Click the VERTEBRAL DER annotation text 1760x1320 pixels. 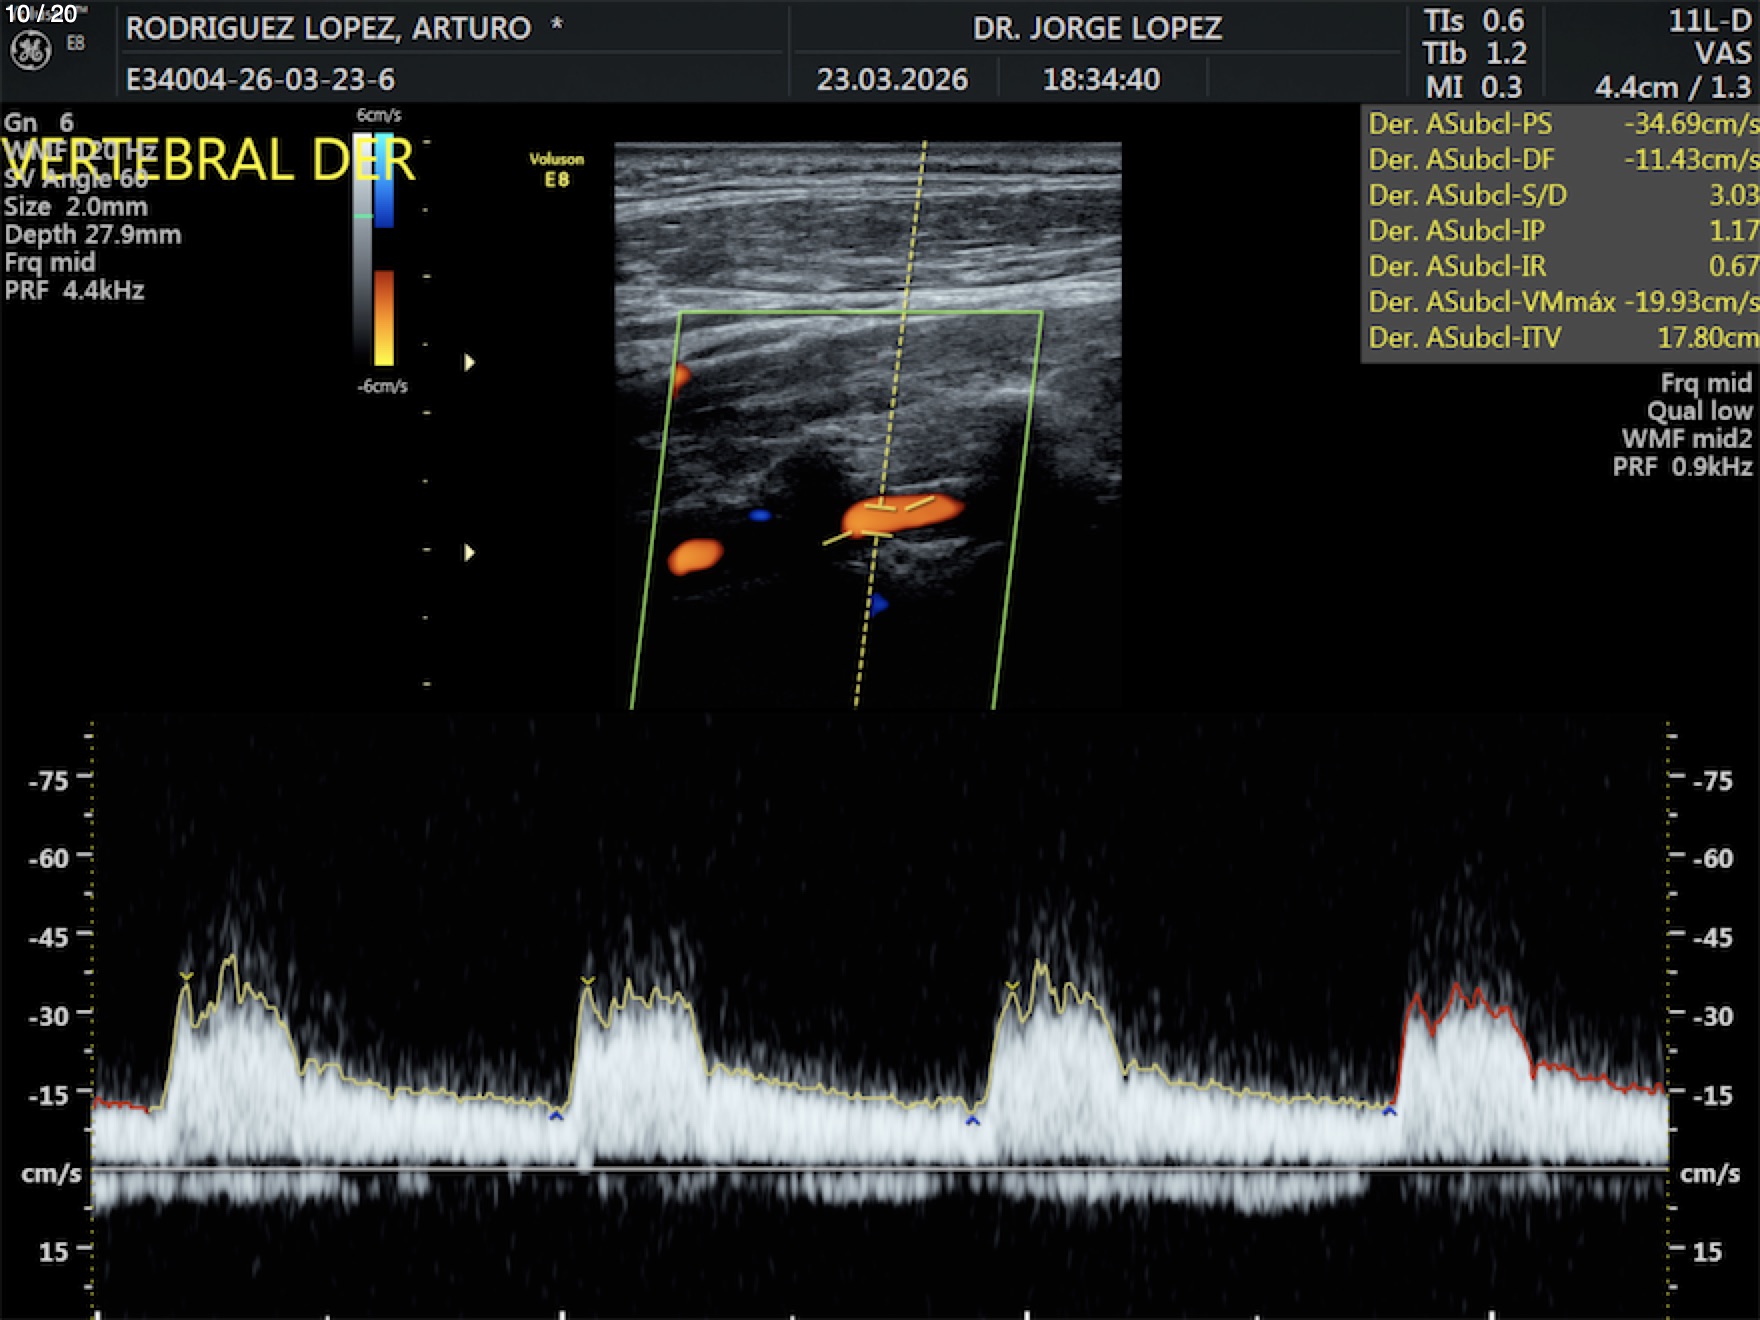[208, 160]
